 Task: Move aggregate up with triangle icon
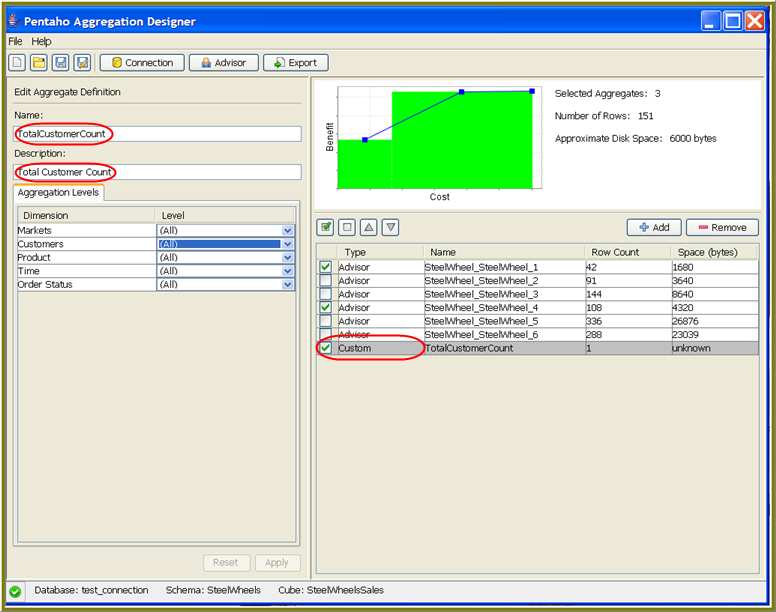pyautogui.click(x=369, y=228)
